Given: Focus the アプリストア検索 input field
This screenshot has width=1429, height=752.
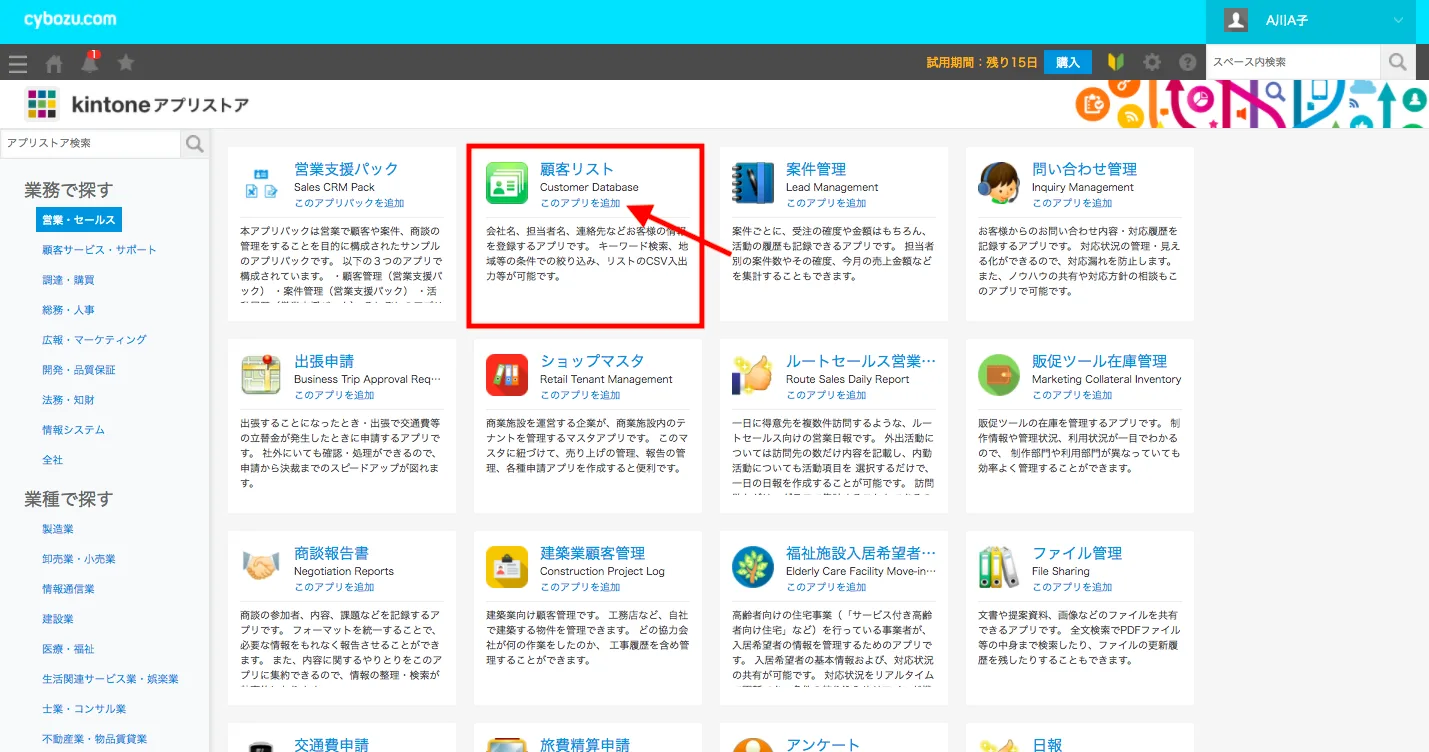Looking at the screenshot, I should coord(91,144).
